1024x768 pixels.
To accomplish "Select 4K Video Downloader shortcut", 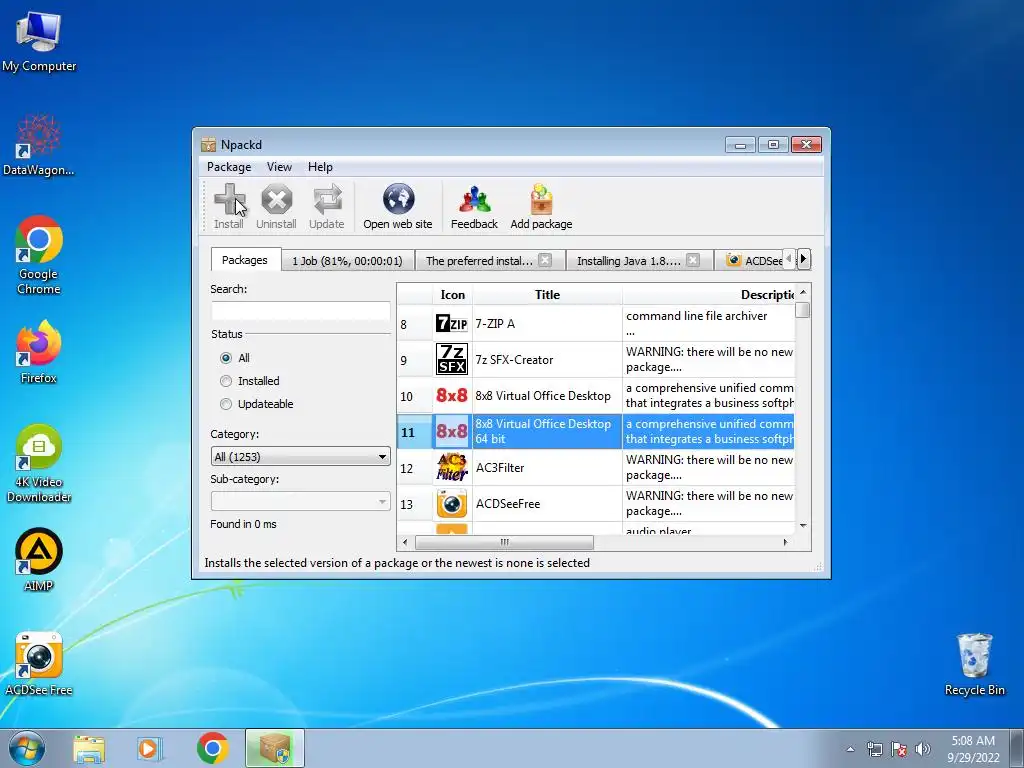I will tap(39, 463).
